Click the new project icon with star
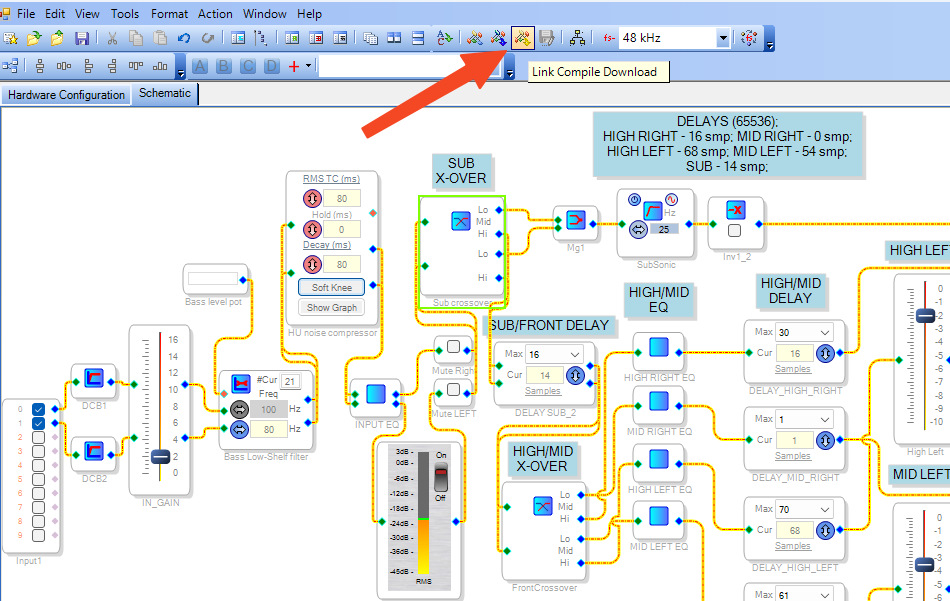Viewport: 950px width, 601px height. (10, 38)
